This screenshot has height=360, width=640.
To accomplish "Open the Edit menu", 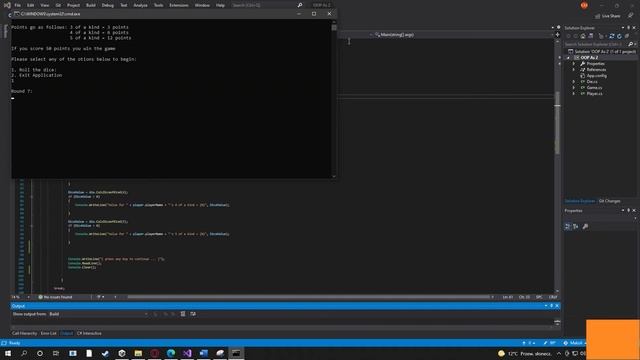I will (x=31, y=5).
